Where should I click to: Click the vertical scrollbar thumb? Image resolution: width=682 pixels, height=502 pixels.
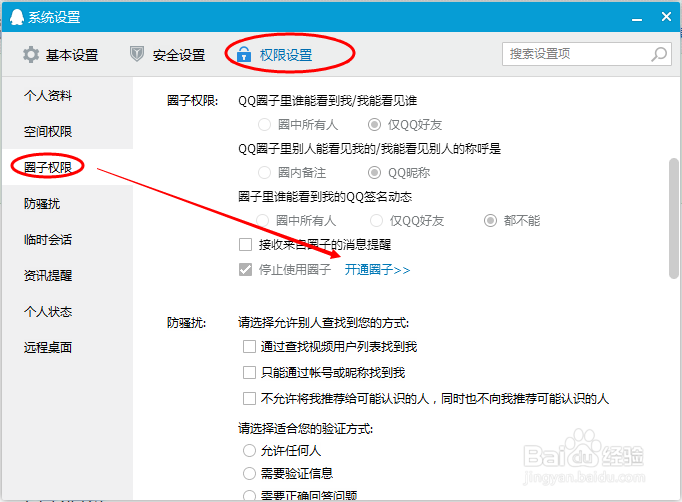[x=674, y=218]
